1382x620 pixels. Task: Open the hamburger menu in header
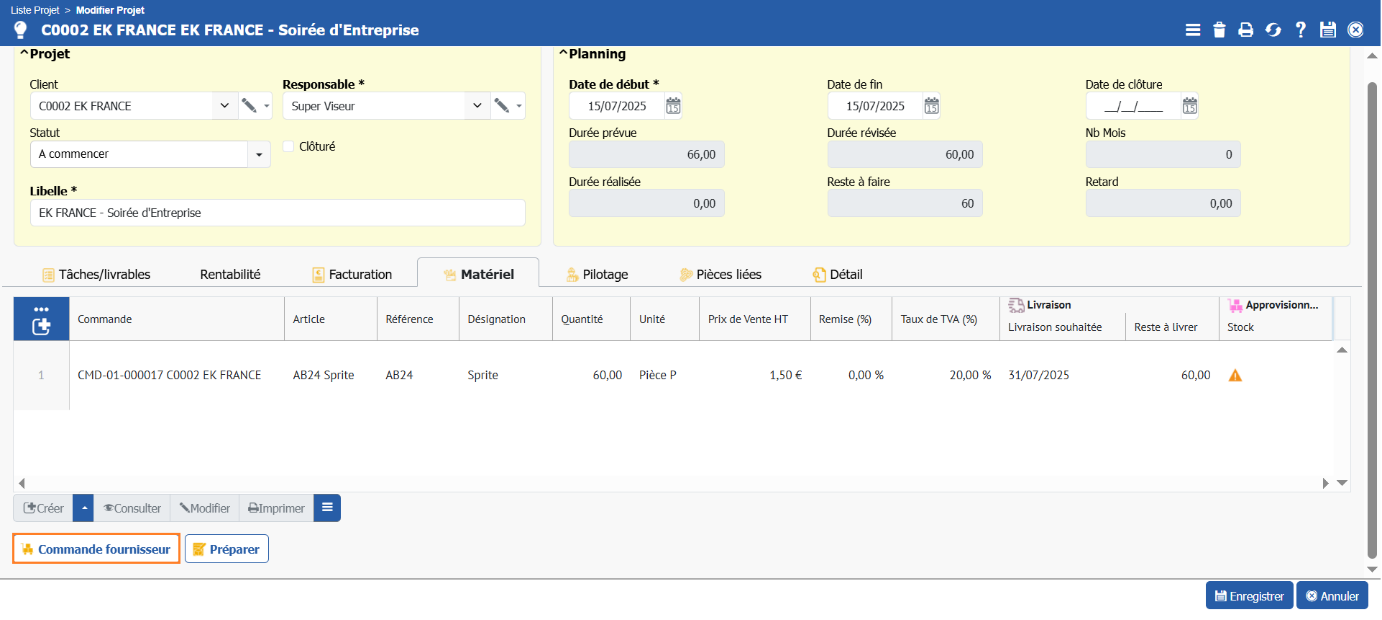(x=1192, y=30)
